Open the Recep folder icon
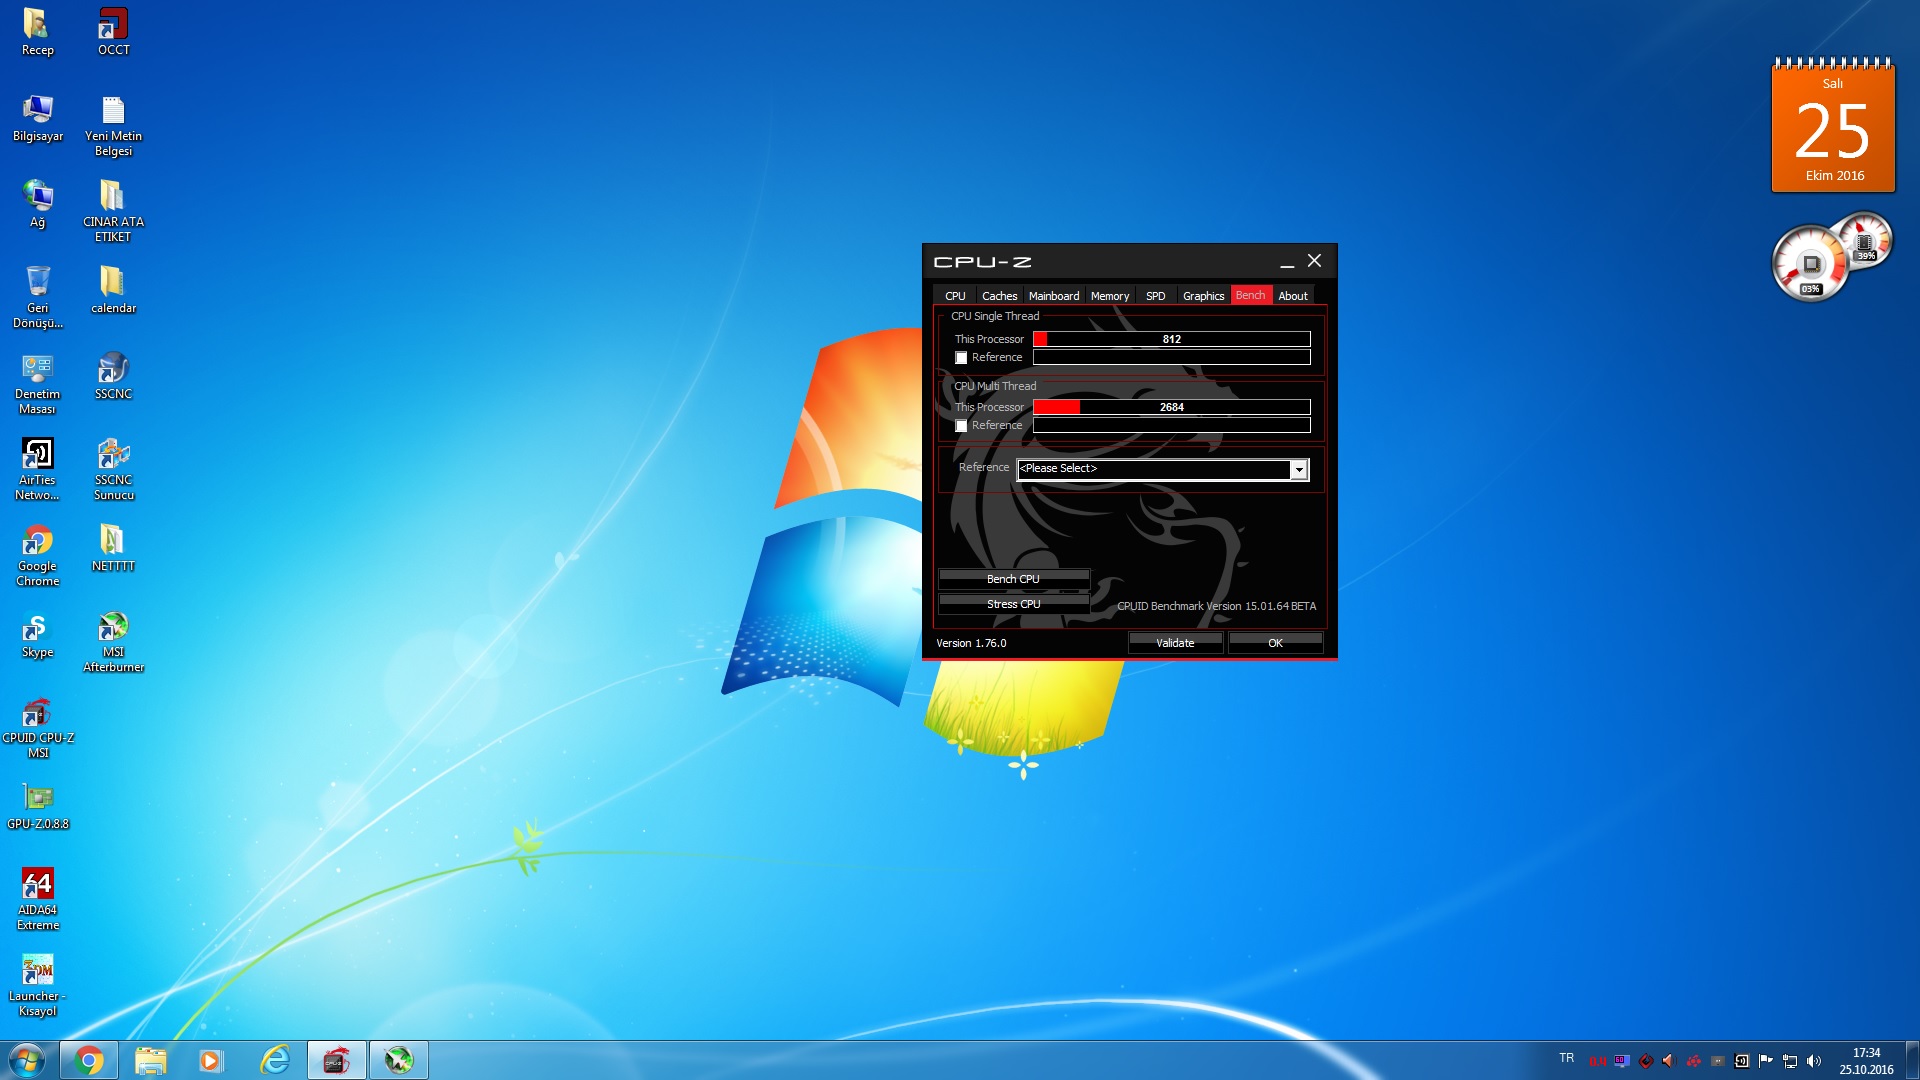This screenshot has height=1080, width=1920. (37, 32)
